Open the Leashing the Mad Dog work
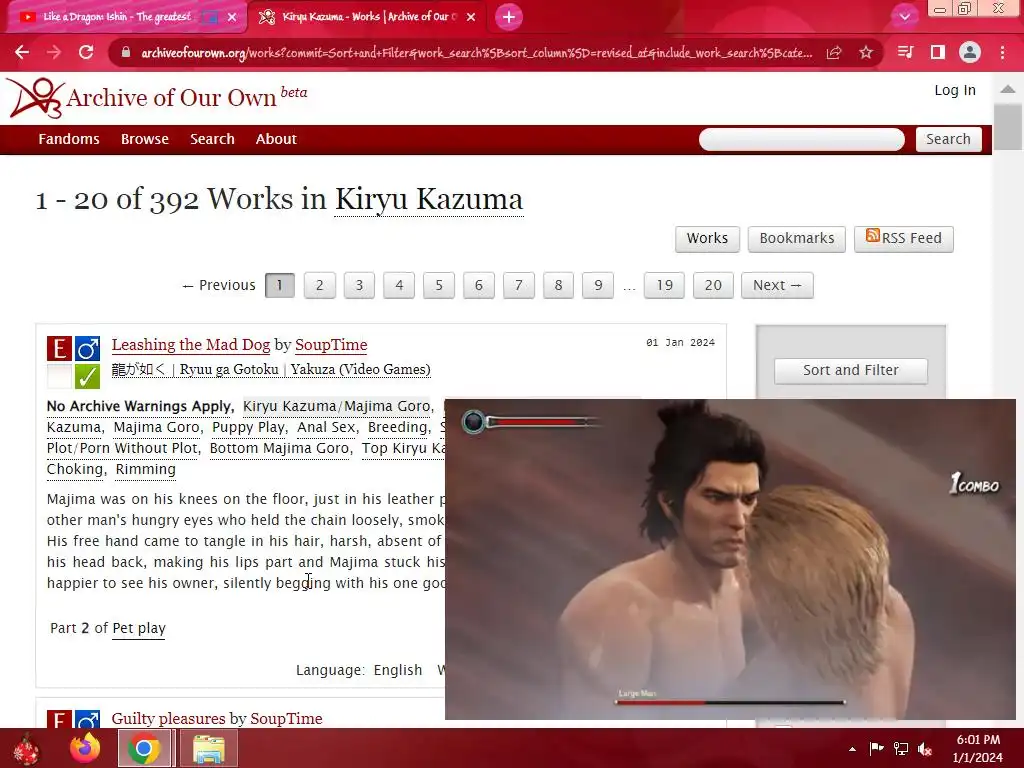1024x768 pixels. [x=191, y=345]
